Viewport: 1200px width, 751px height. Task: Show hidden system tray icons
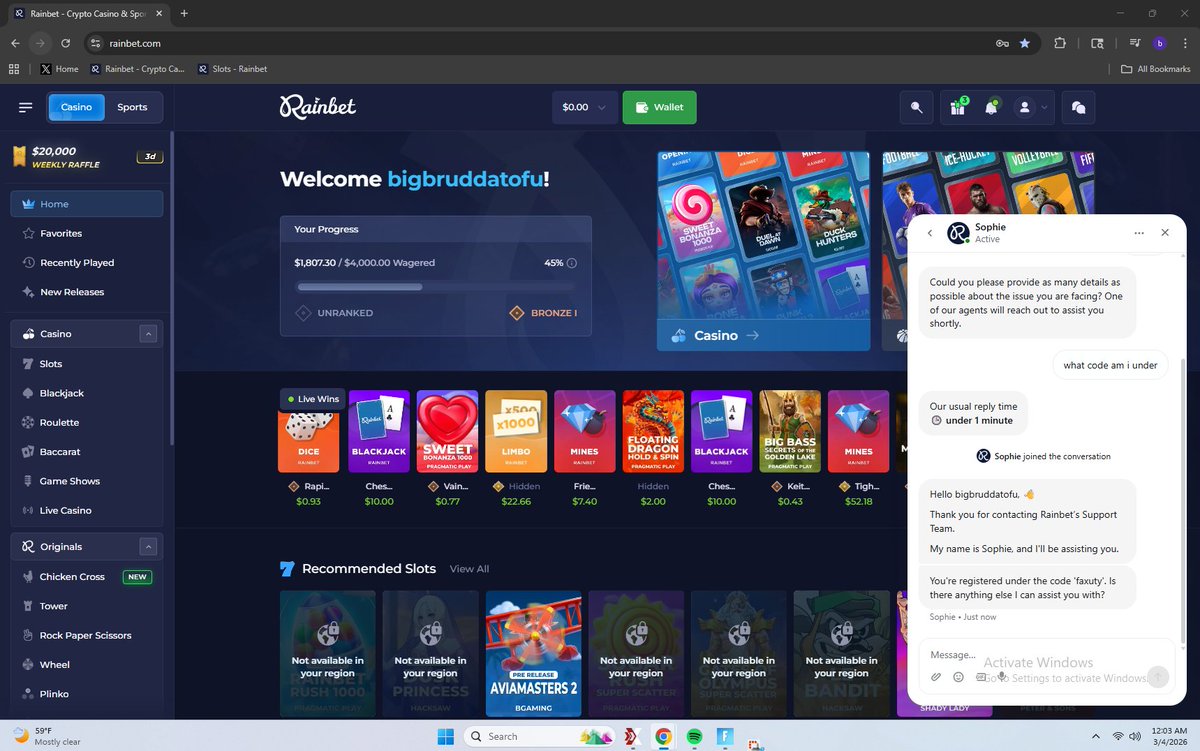(1095, 736)
